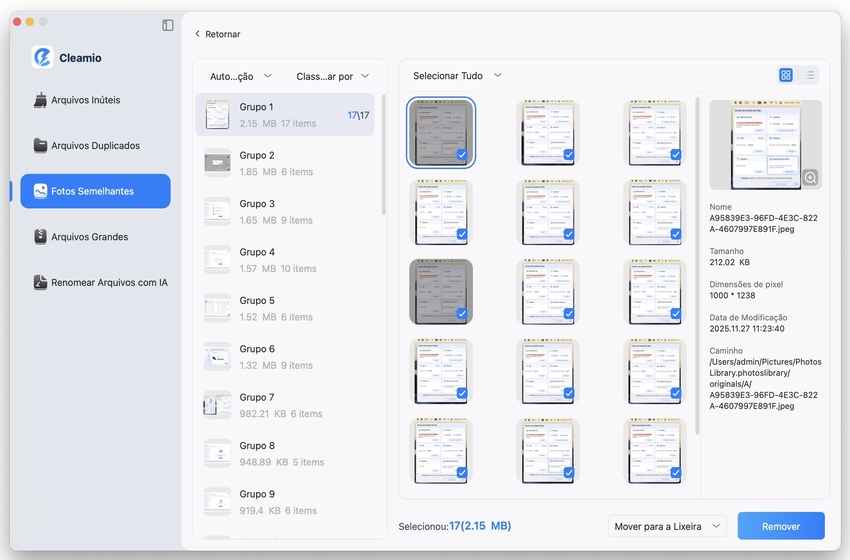The width and height of the screenshot is (850, 560).
Task: Select Grupo 4 in the group list
Action: (x=285, y=260)
